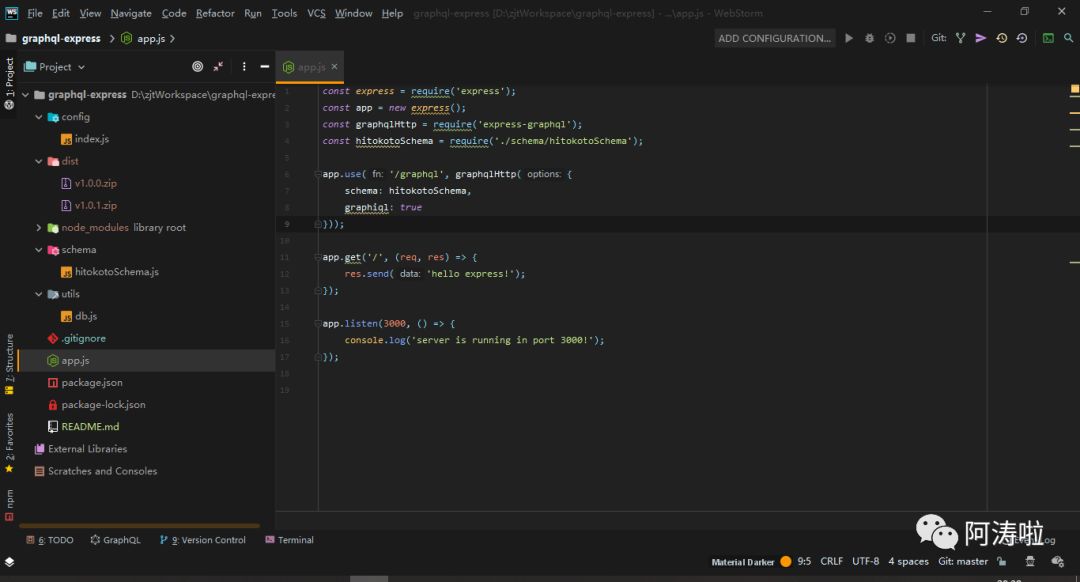This screenshot has width=1080, height=582.
Task: Click the Debug bug icon
Action: [869, 38]
